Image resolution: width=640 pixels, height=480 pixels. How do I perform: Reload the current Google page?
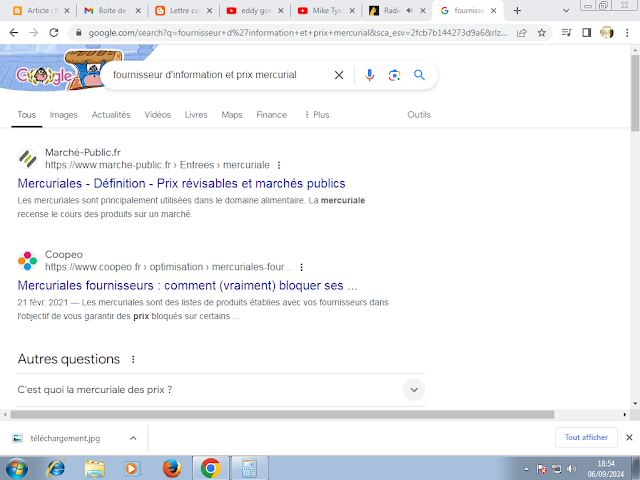click(53, 33)
